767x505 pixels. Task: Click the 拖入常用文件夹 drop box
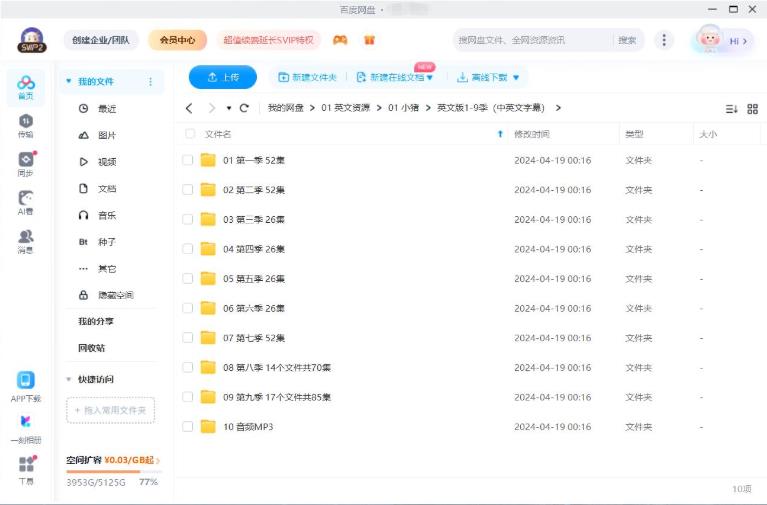pos(111,410)
